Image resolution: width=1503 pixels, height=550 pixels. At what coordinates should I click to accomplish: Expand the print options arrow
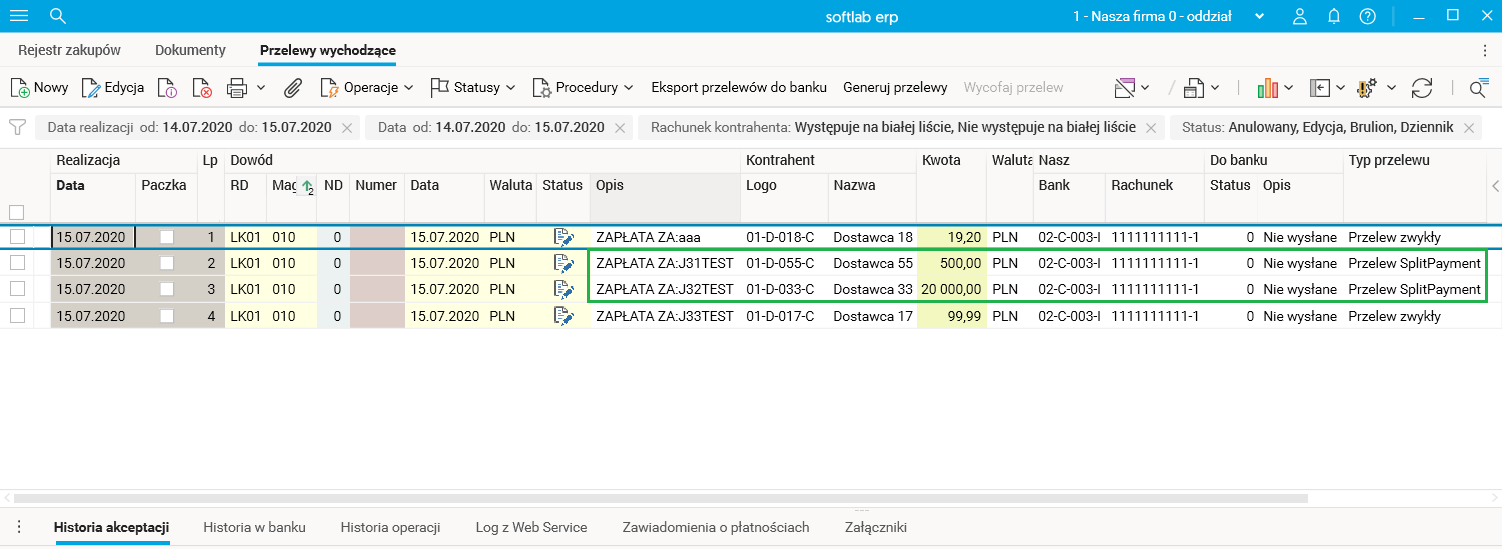point(261,88)
